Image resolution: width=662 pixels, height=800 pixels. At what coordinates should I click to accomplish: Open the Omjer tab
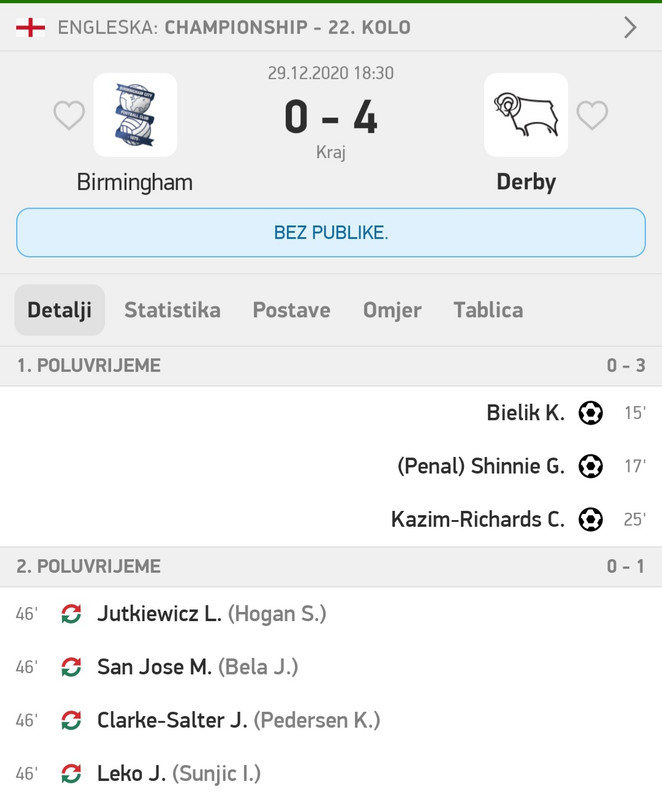pyautogui.click(x=392, y=310)
